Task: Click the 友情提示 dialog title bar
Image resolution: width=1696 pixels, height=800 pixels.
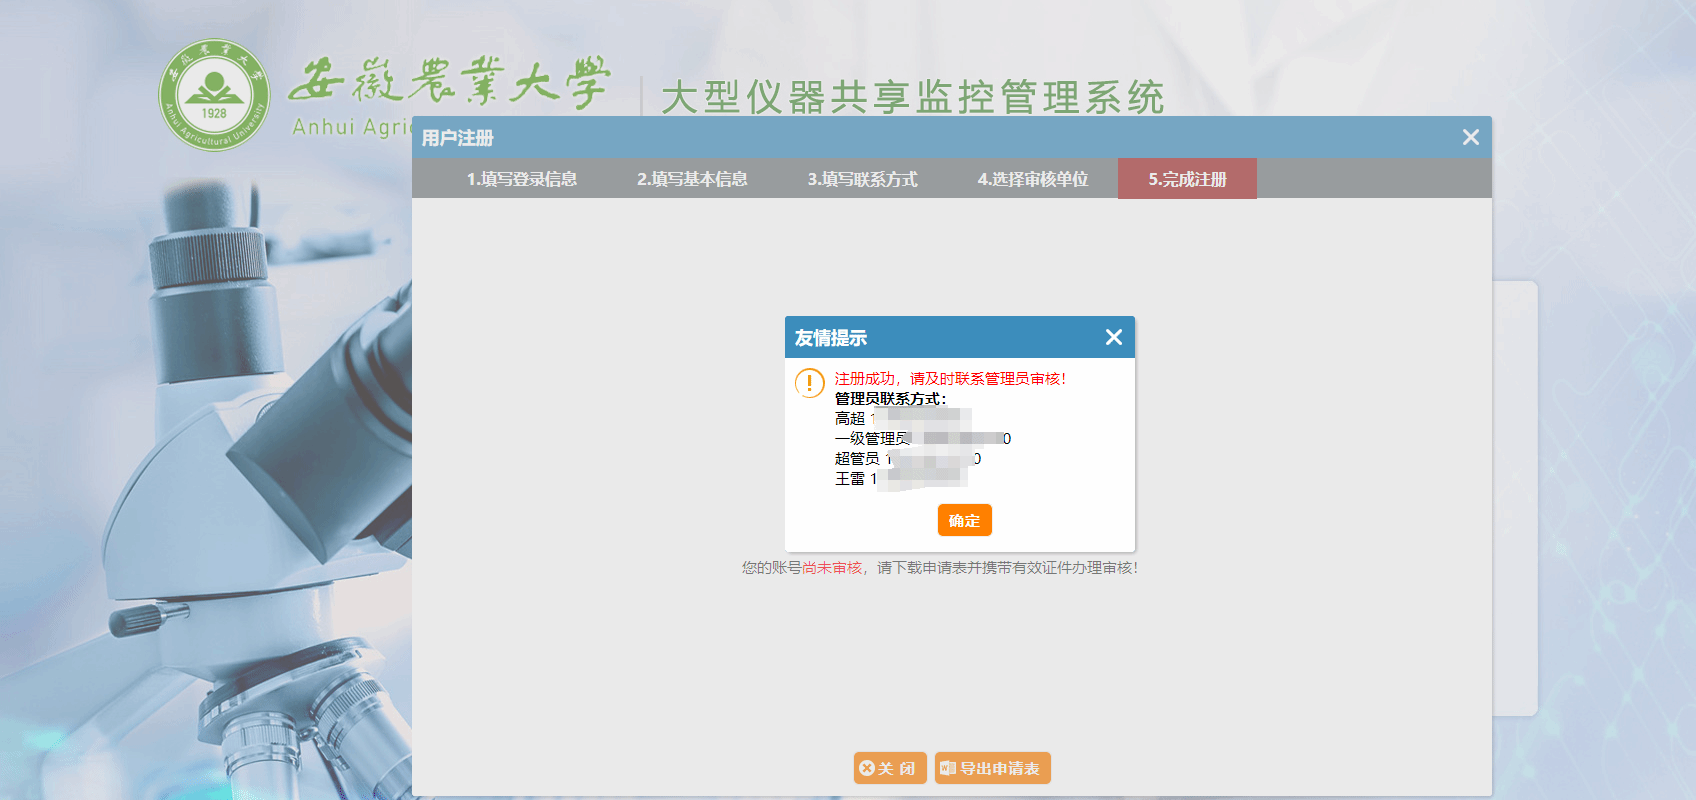Action: (940, 338)
